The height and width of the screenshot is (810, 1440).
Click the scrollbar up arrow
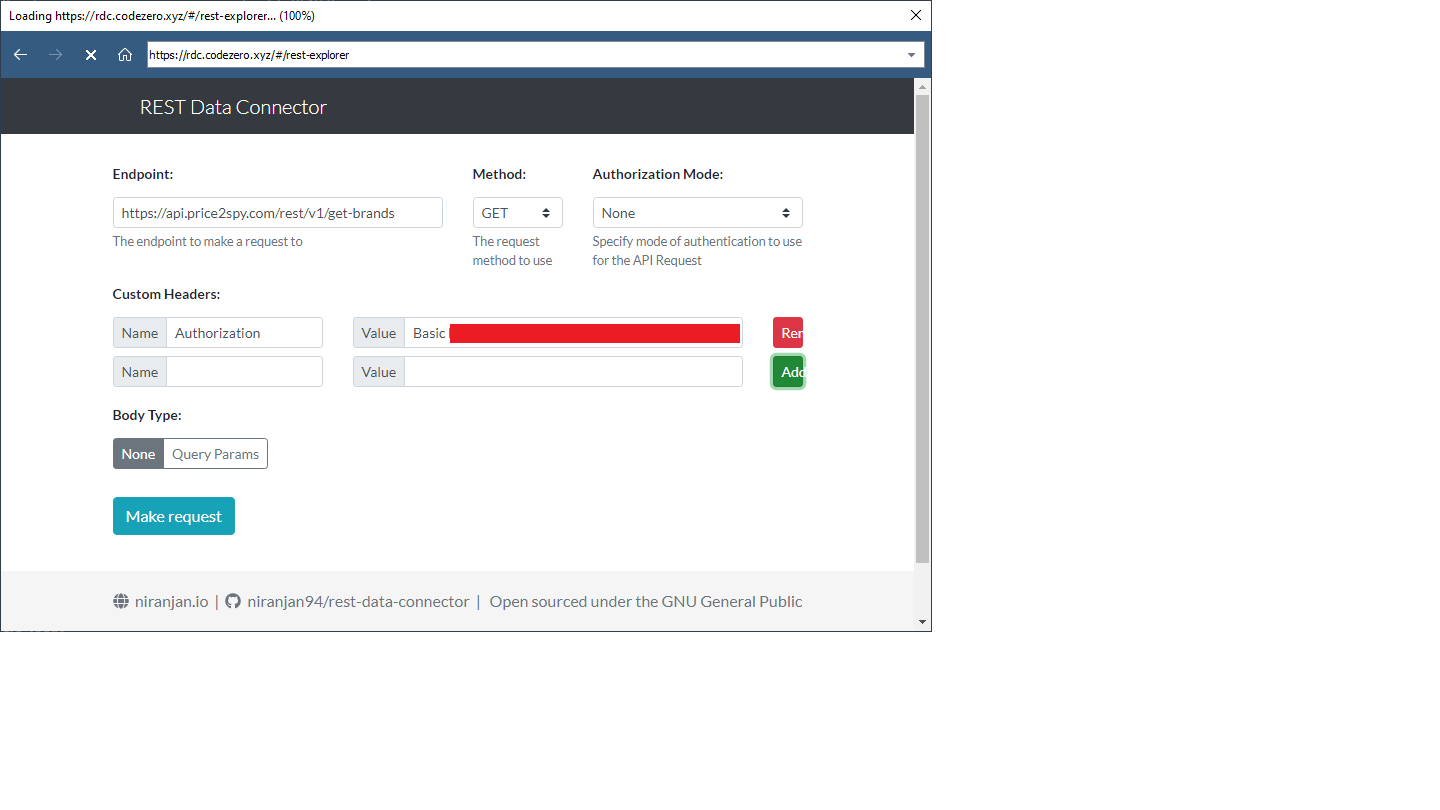(x=922, y=87)
